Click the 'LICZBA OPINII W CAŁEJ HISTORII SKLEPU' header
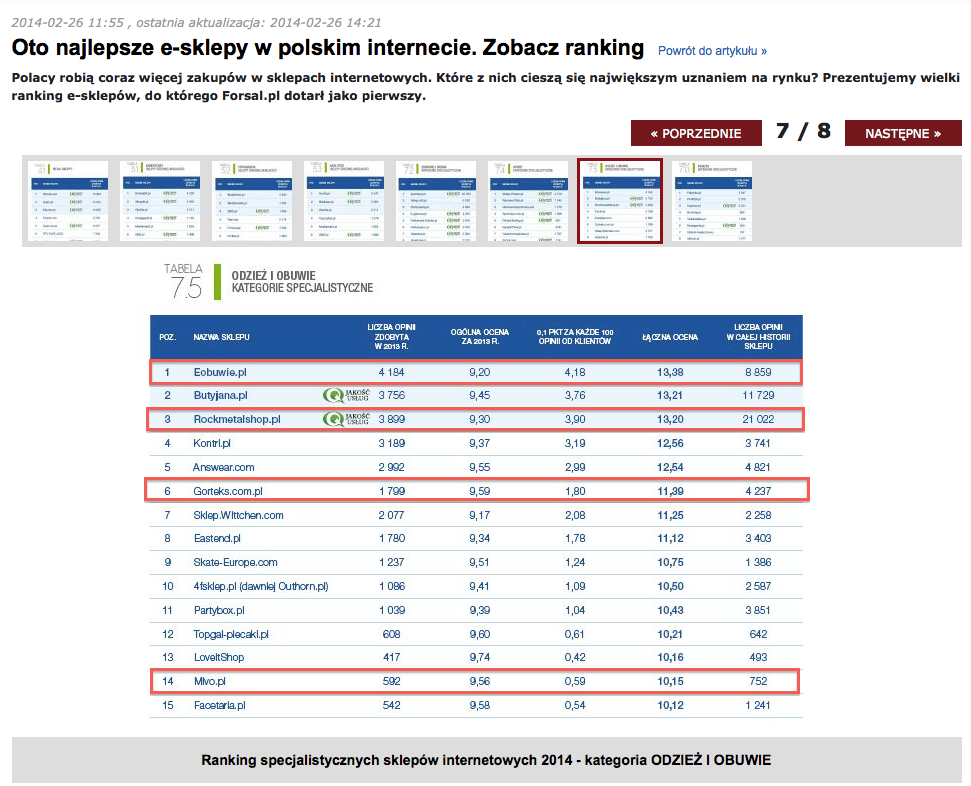This screenshot has height=786, width=971. pyautogui.click(x=758, y=336)
